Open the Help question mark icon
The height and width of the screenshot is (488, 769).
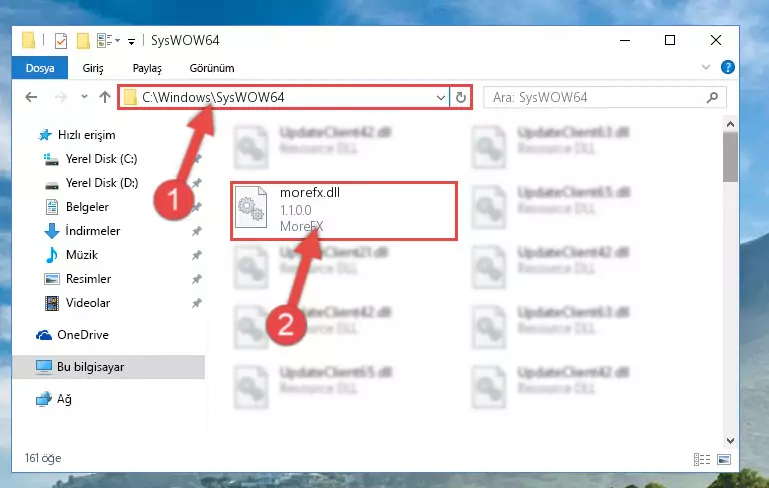point(728,67)
